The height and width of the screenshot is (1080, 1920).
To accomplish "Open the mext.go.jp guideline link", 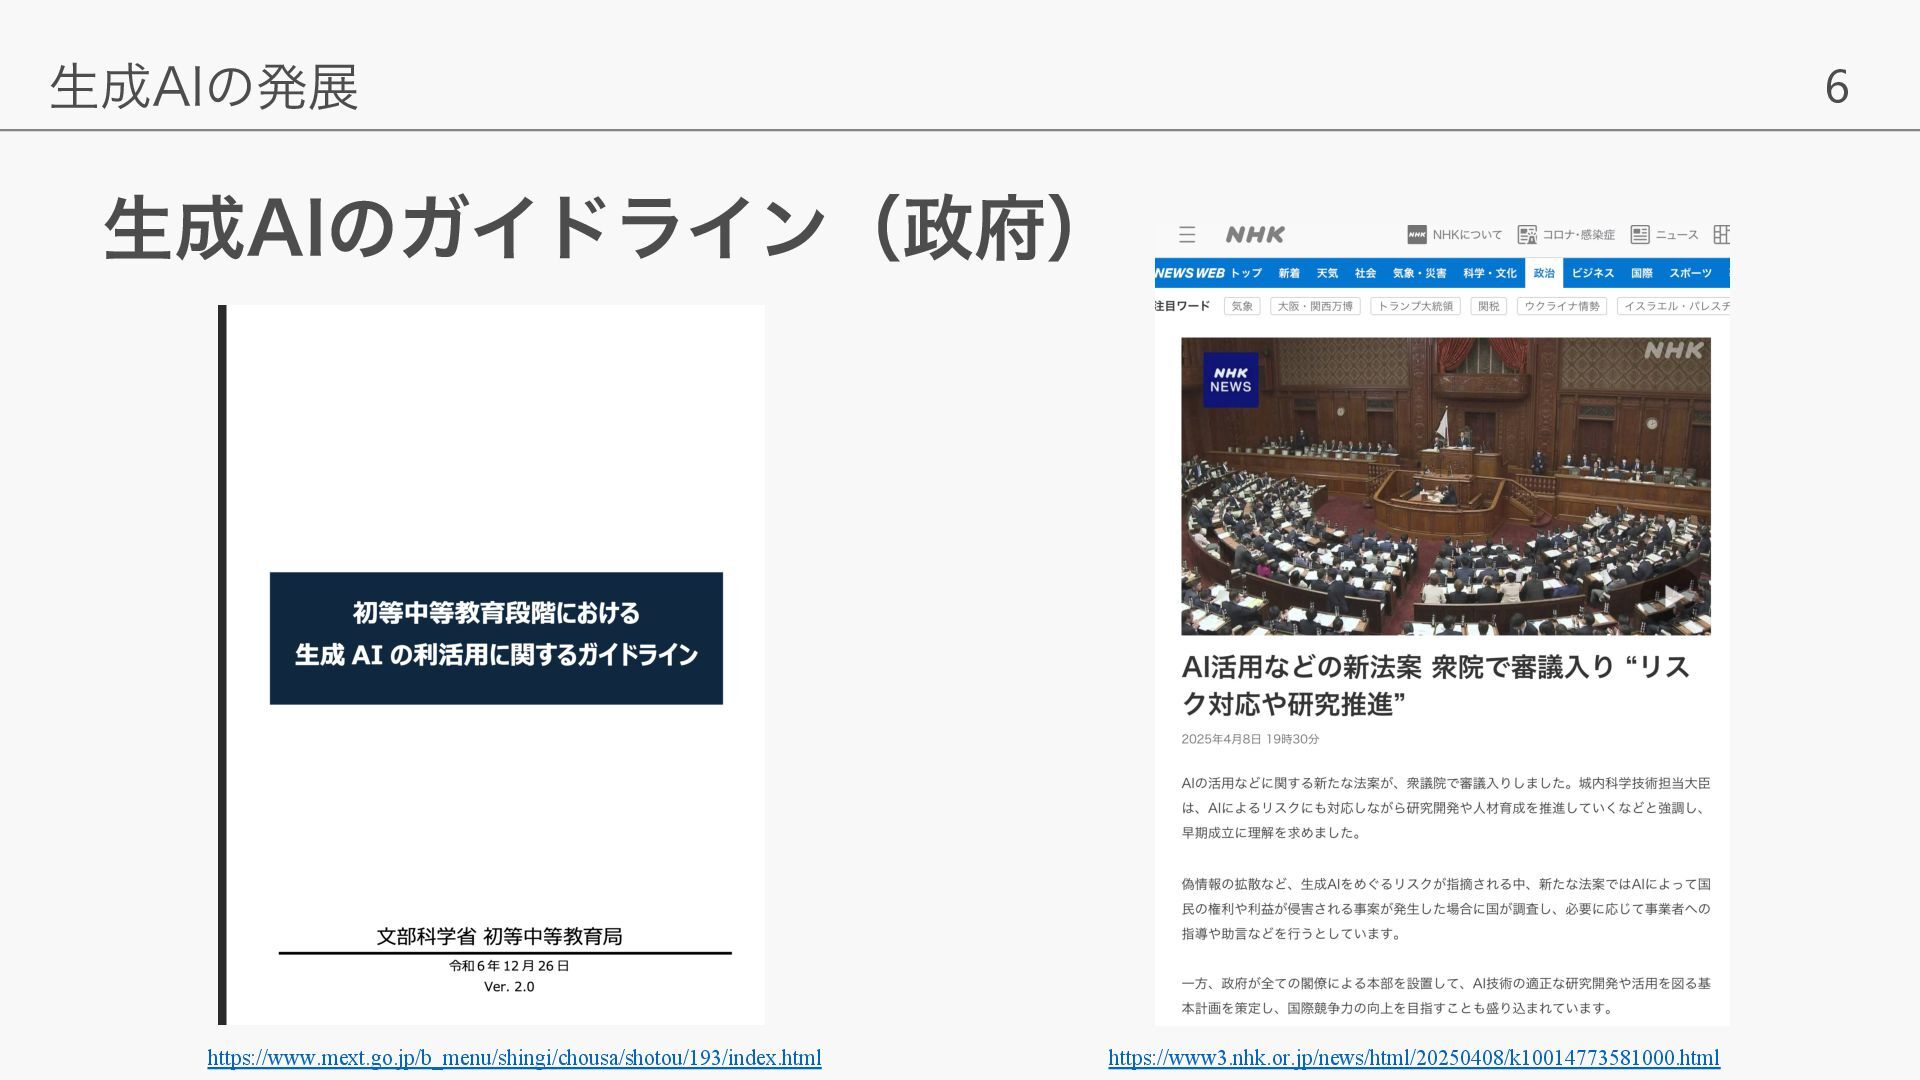I will [x=514, y=1058].
